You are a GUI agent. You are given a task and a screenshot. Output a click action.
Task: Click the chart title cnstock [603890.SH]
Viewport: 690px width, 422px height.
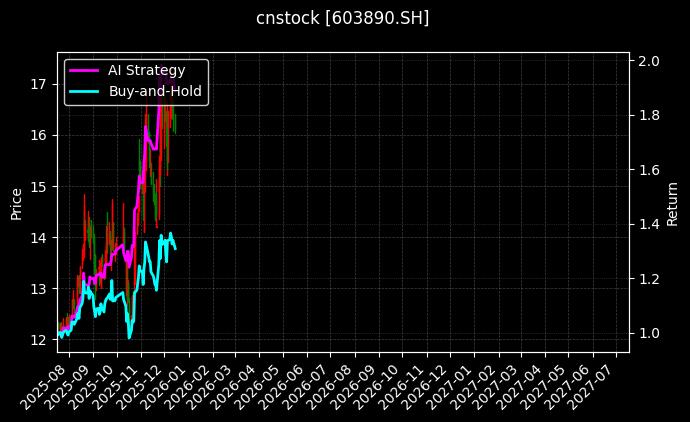tap(343, 19)
